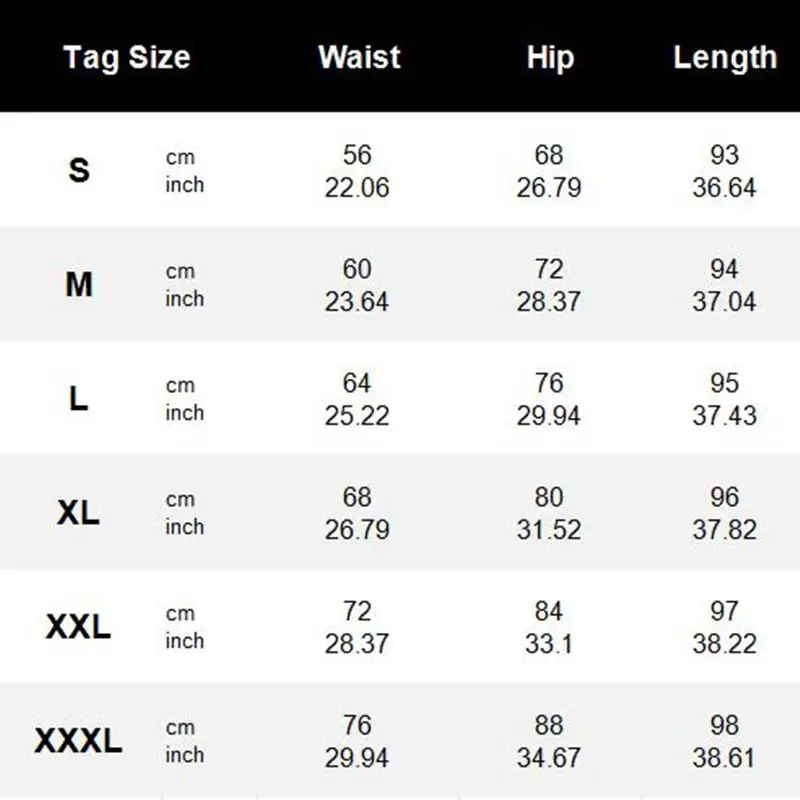The image size is (800, 800).
Task: Select the S size label
Action: point(79,171)
